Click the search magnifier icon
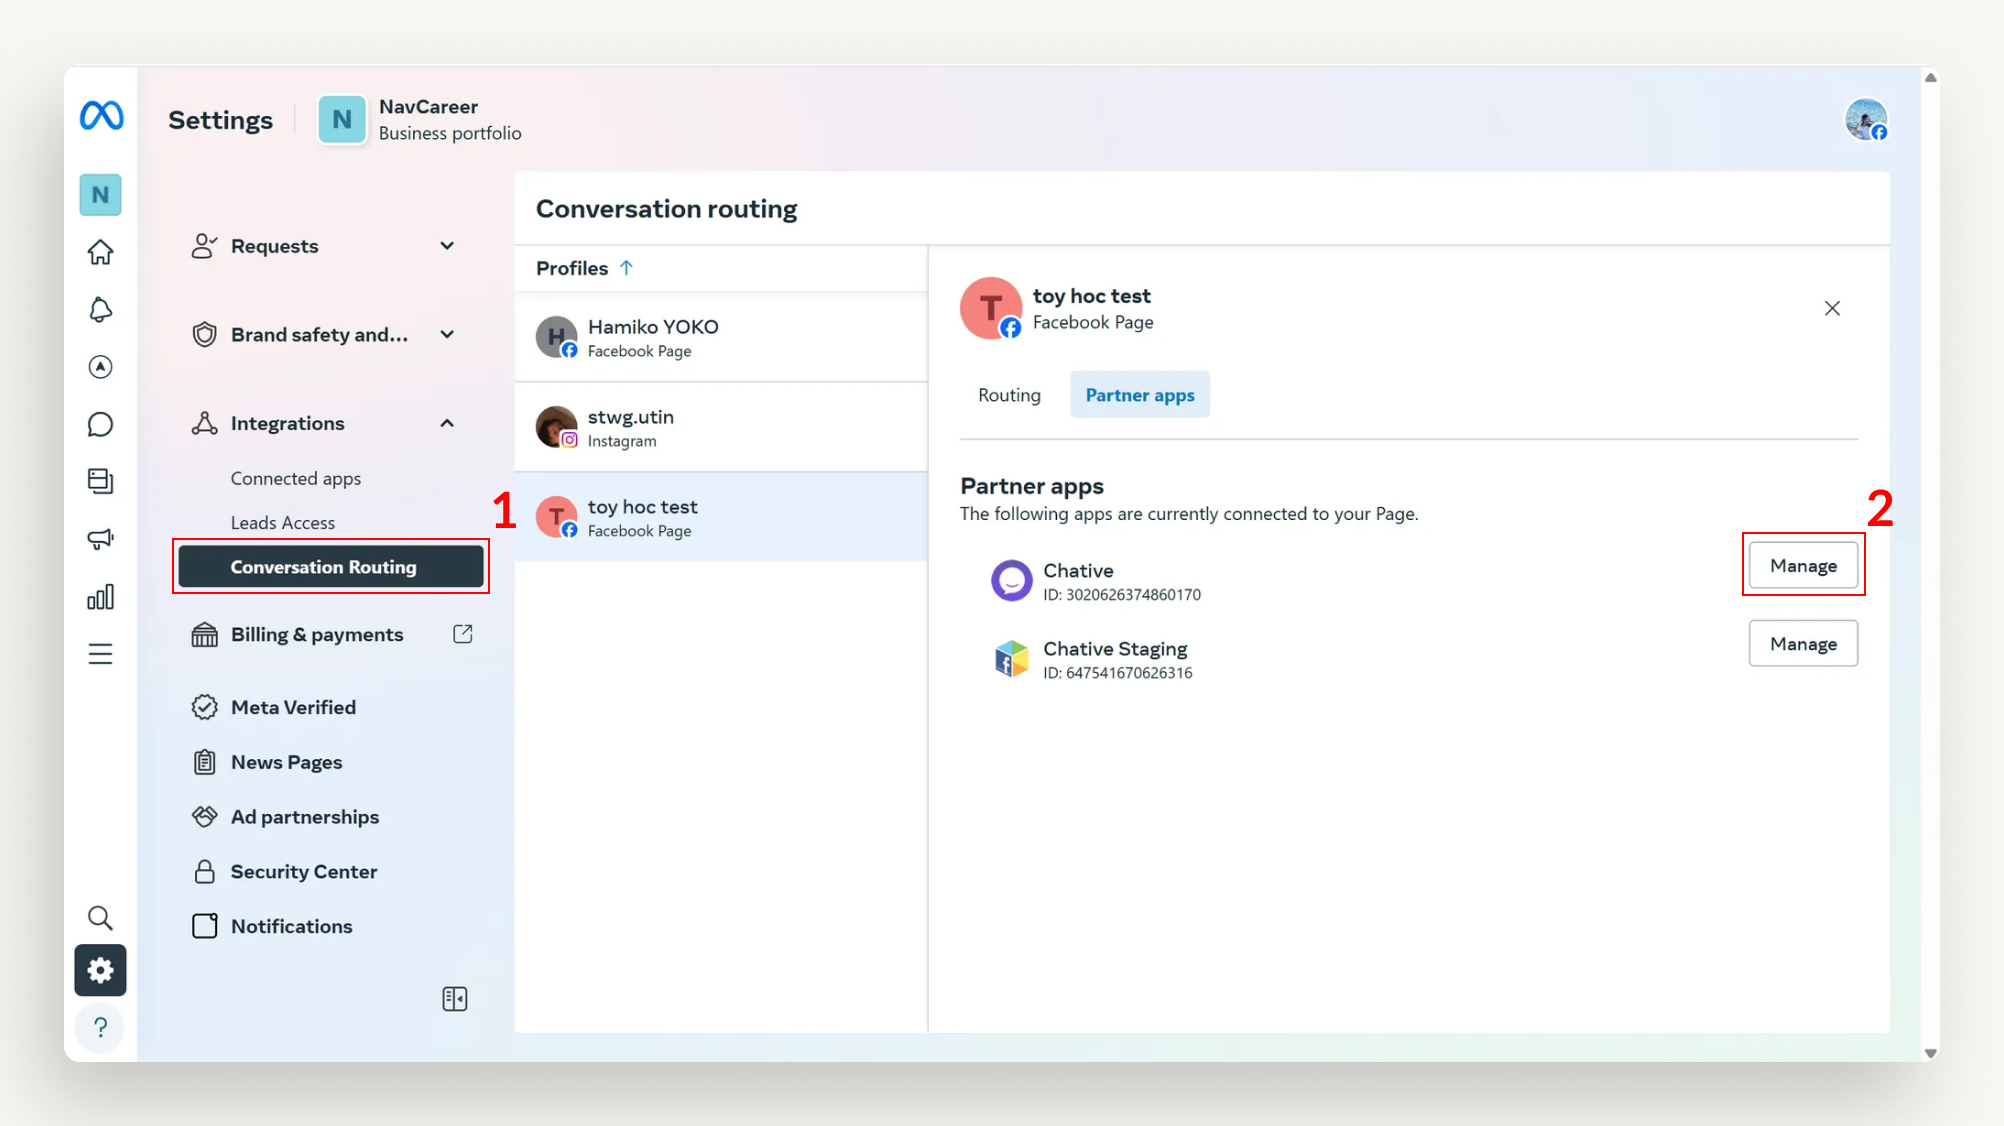Screen dimensions: 2004x1126 tap(100, 917)
